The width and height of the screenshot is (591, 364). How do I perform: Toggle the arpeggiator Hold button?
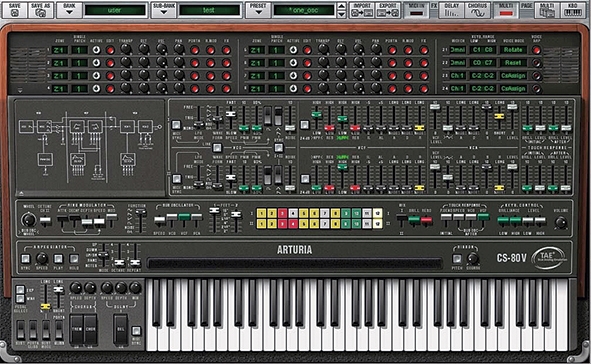(74, 259)
